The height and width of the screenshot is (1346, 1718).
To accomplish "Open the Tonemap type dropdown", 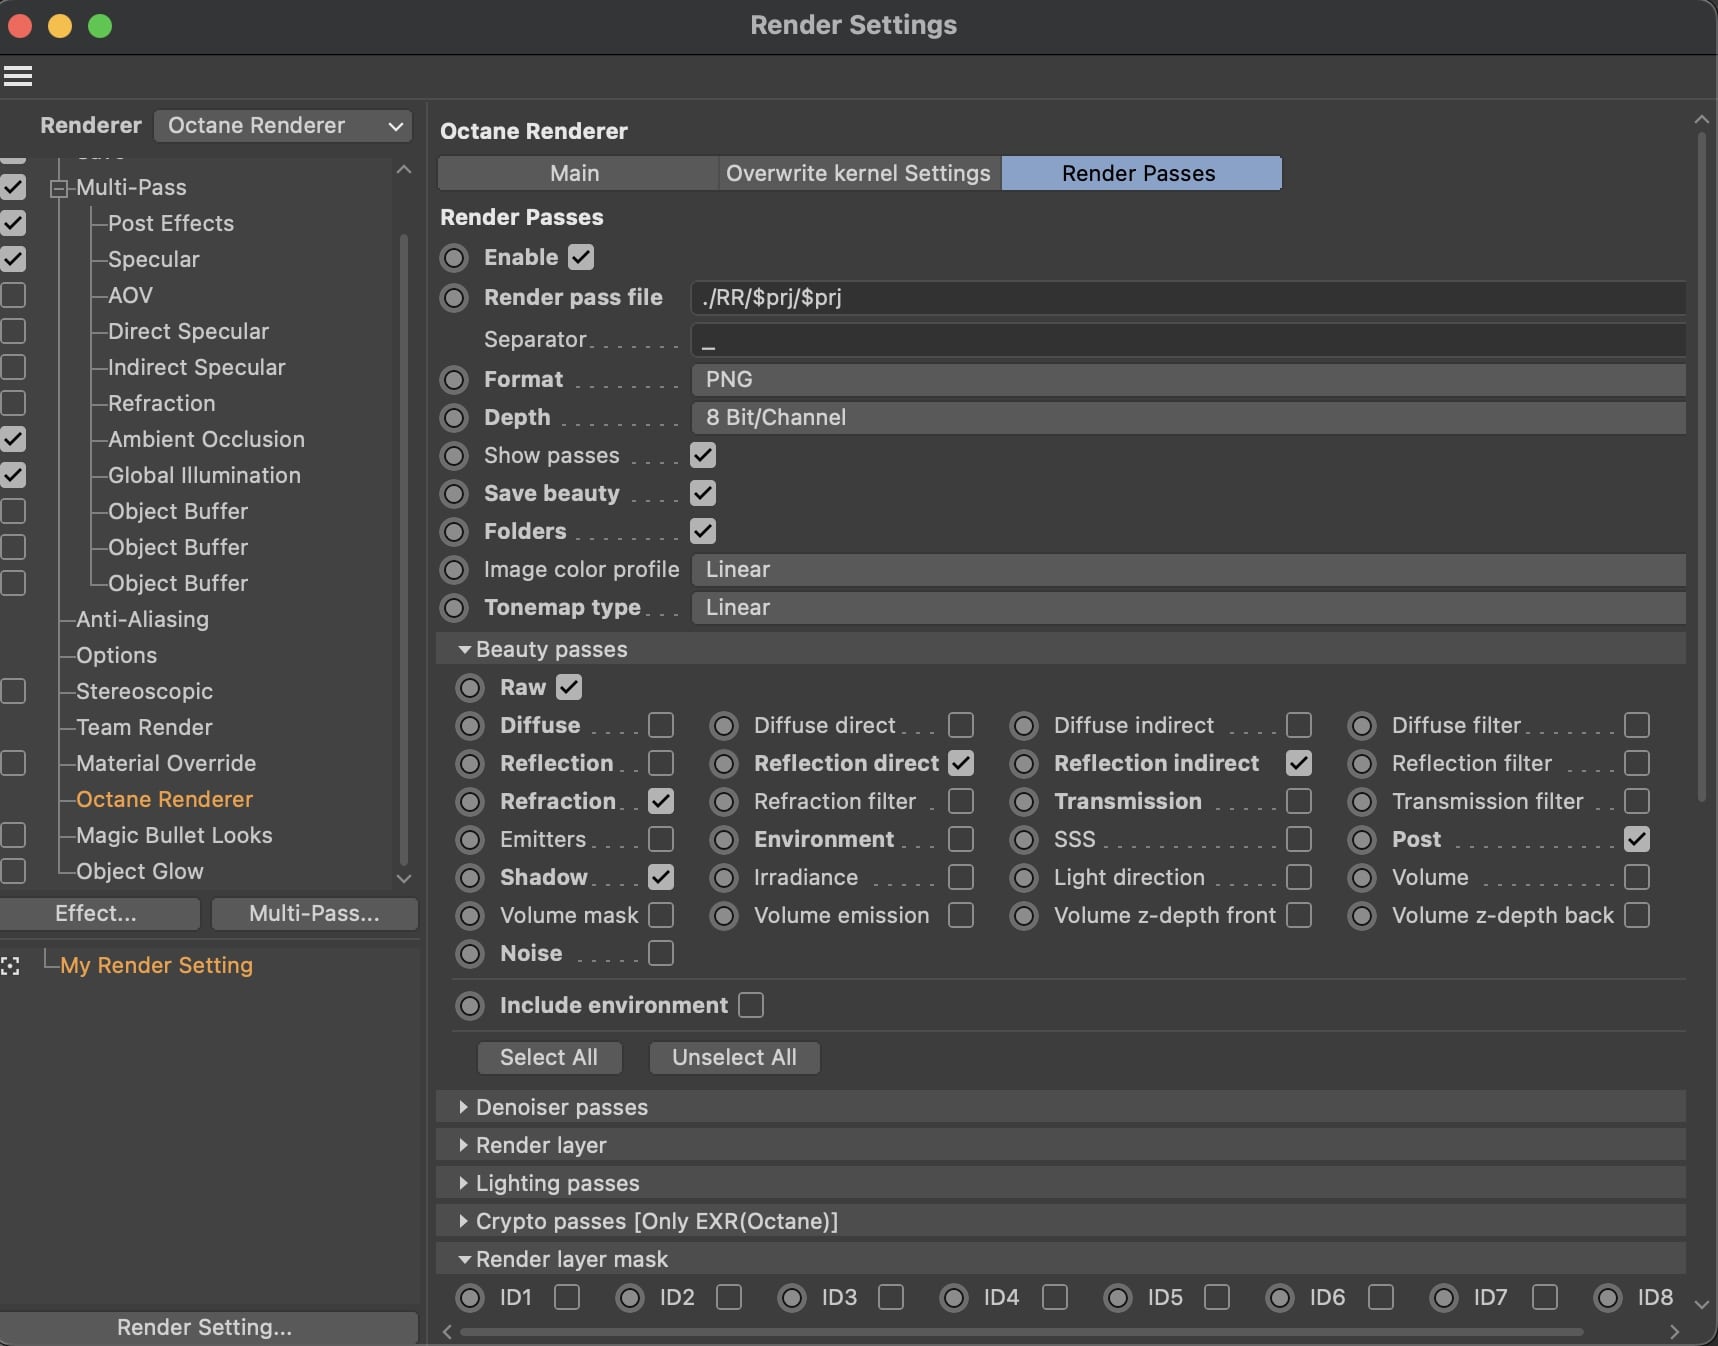I will click(1188, 608).
